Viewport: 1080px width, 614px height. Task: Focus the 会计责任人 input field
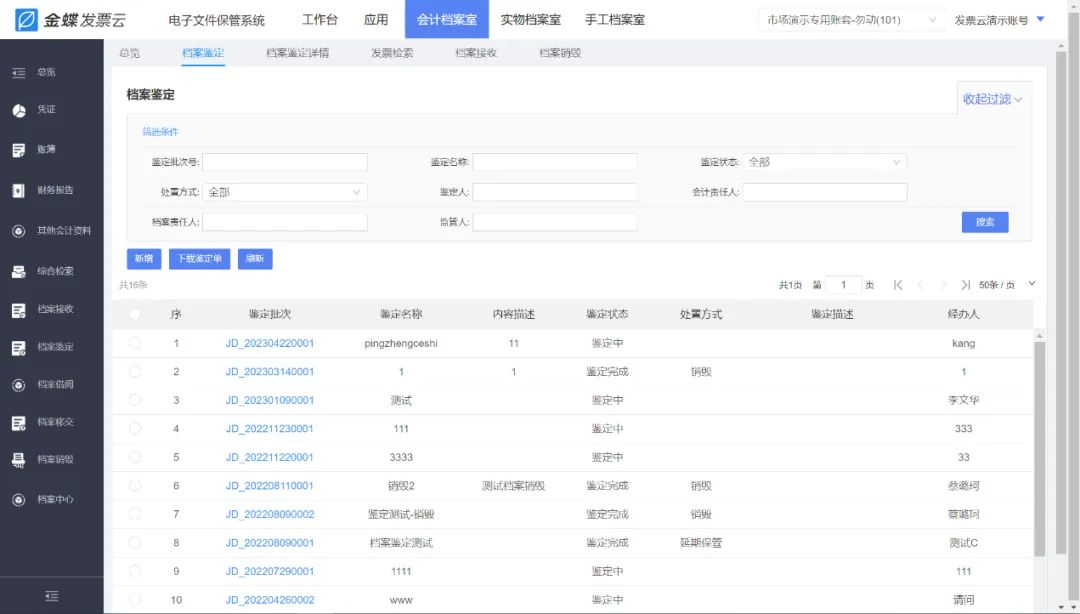click(824, 192)
